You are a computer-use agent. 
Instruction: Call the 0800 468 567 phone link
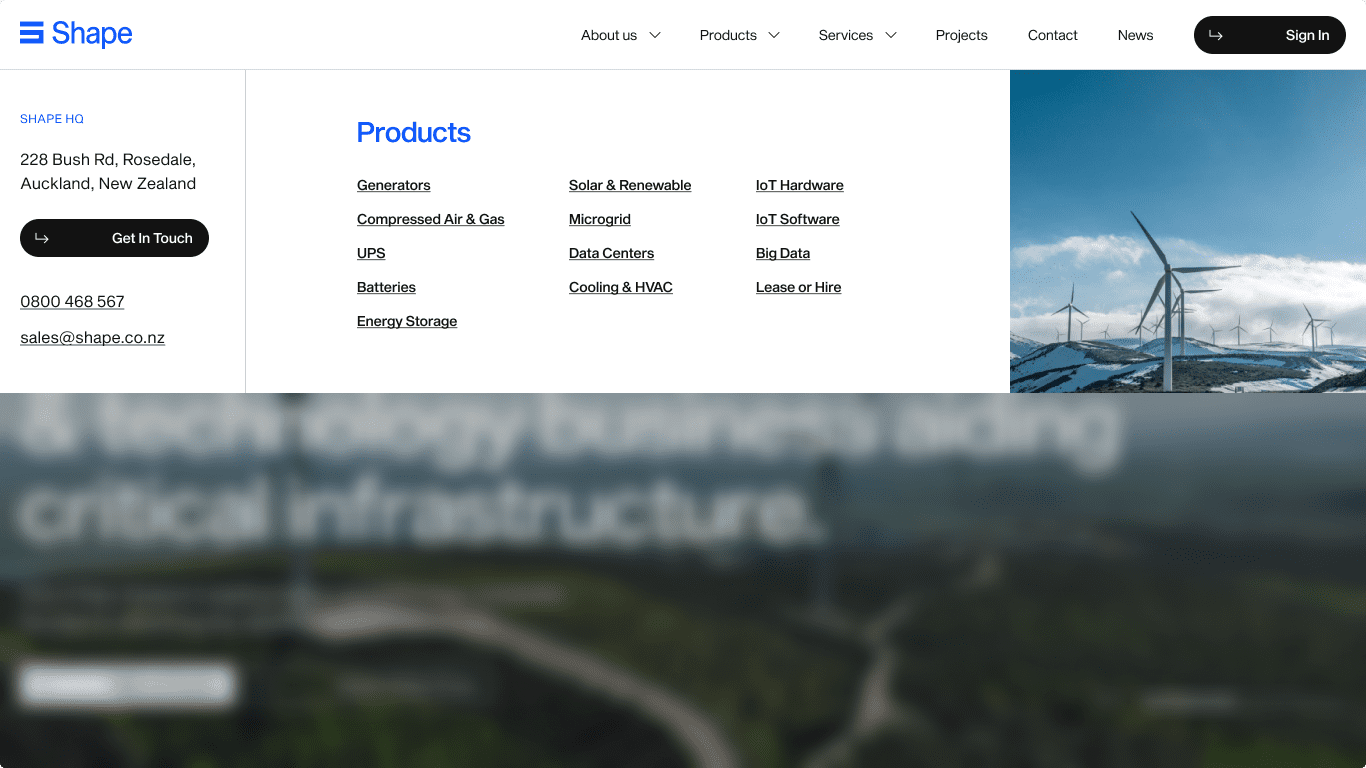point(72,301)
